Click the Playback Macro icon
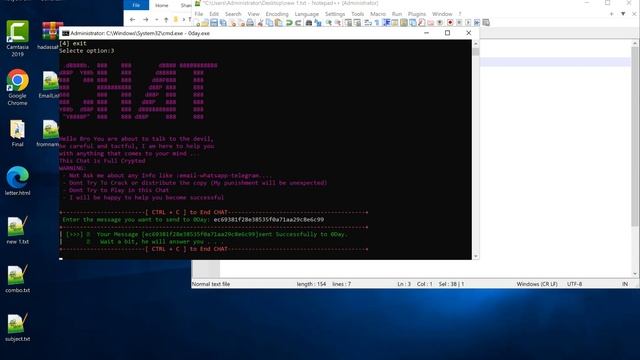Screen dimensions: 640x360 468,23
